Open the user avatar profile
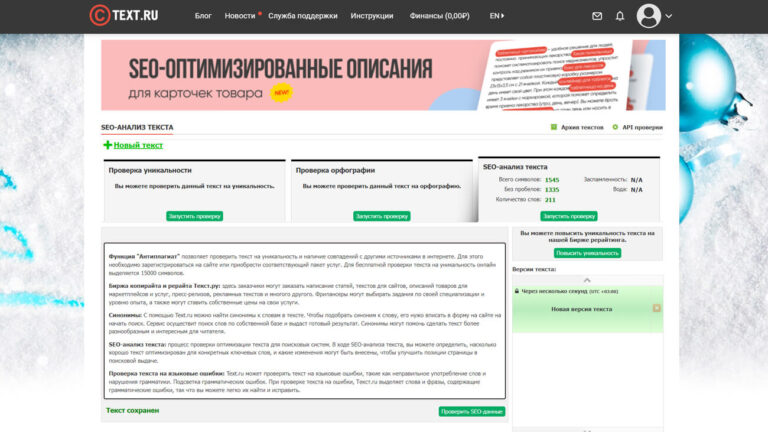The width and height of the screenshot is (768, 432). click(x=648, y=16)
